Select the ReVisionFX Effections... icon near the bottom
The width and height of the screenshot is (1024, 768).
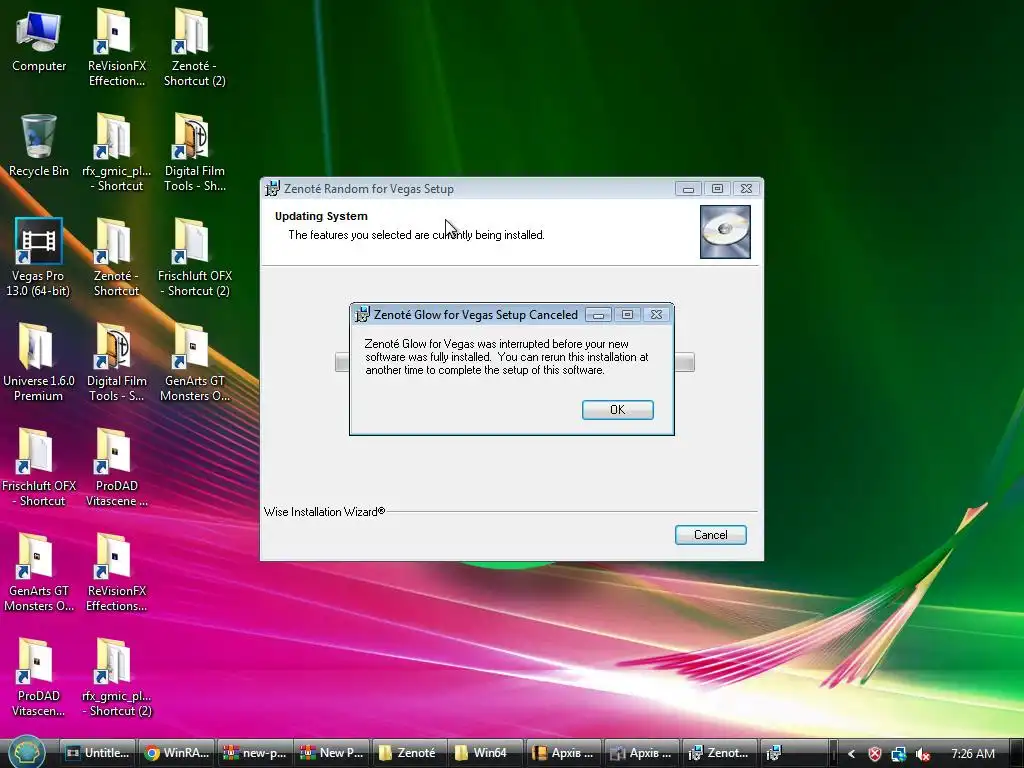(x=116, y=572)
